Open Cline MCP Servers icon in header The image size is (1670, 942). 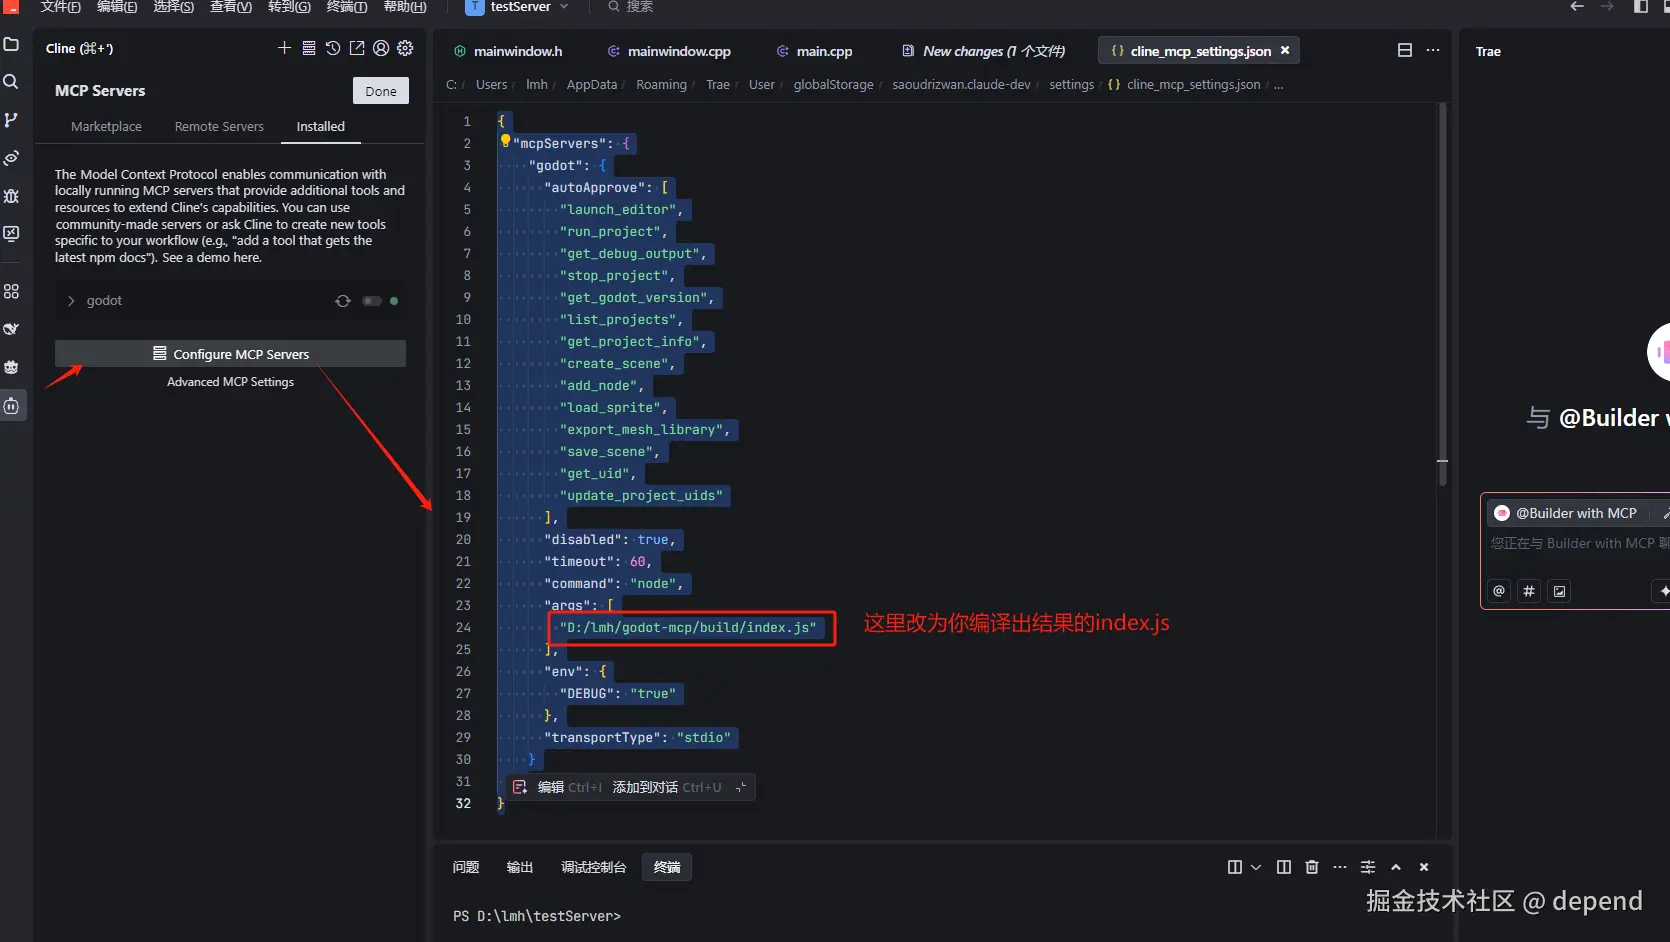309,48
